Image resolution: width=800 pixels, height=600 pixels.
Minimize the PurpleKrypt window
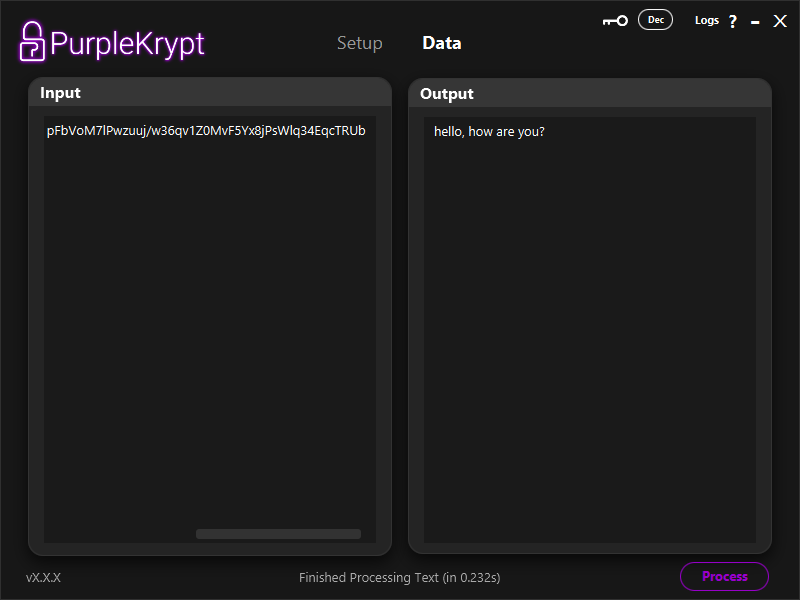(x=755, y=21)
